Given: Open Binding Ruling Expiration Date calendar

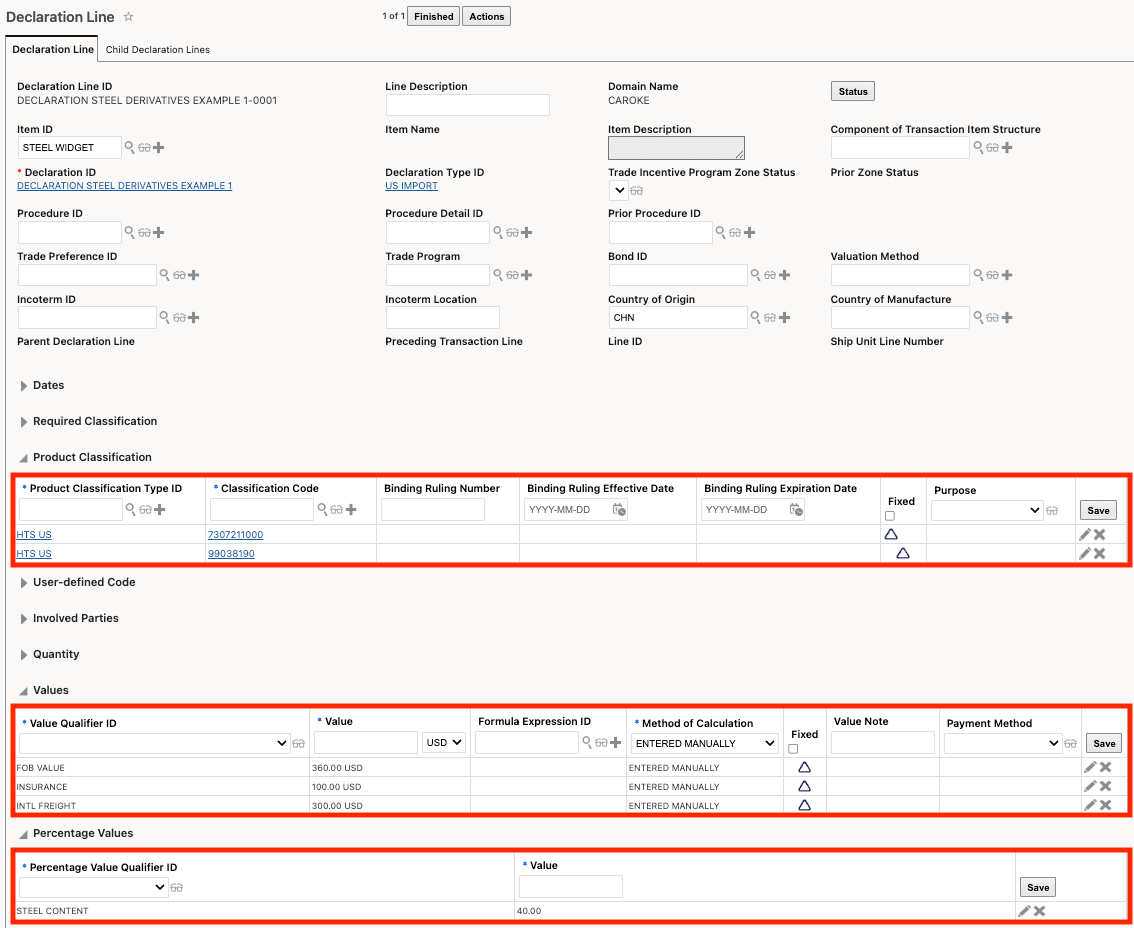Looking at the screenshot, I should 796,510.
